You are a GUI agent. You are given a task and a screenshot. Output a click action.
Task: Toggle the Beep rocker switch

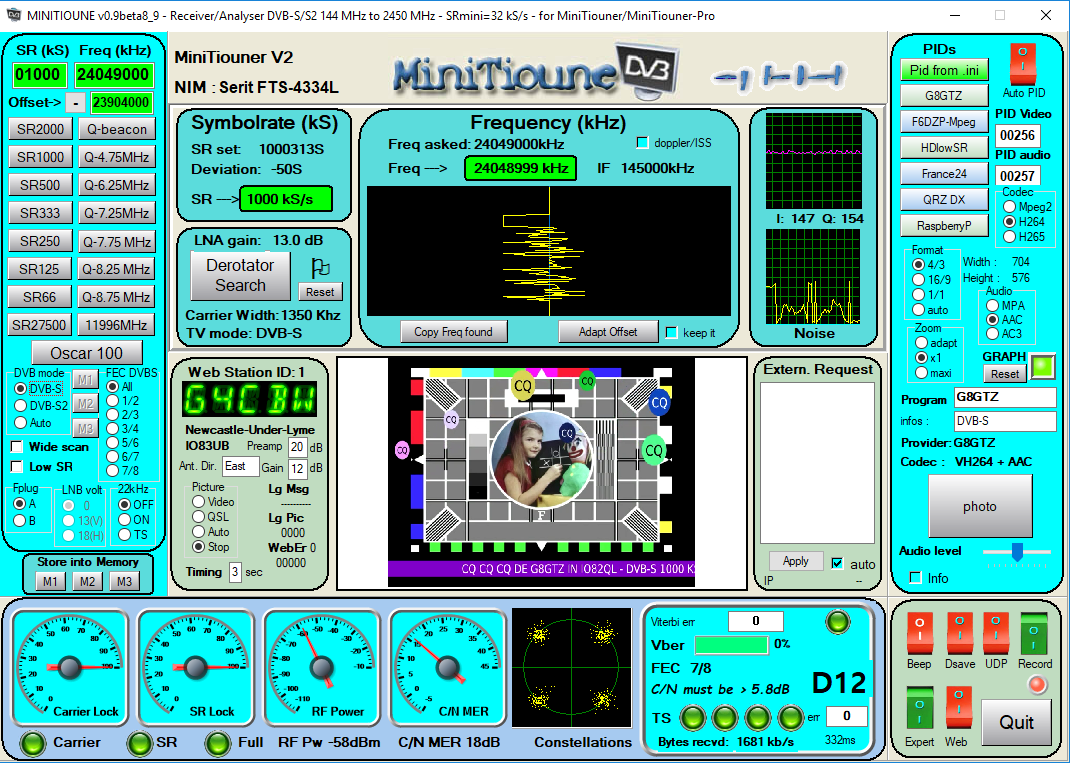[x=919, y=634]
